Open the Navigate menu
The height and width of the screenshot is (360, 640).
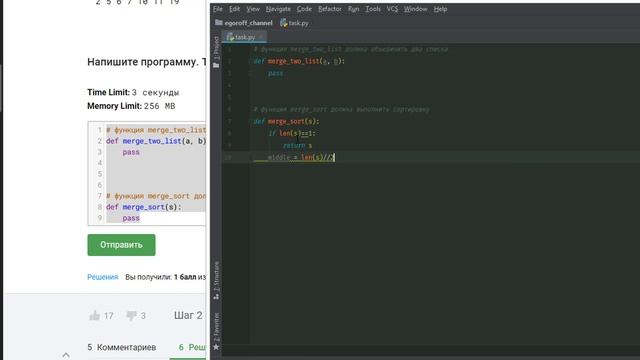pyautogui.click(x=278, y=9)
